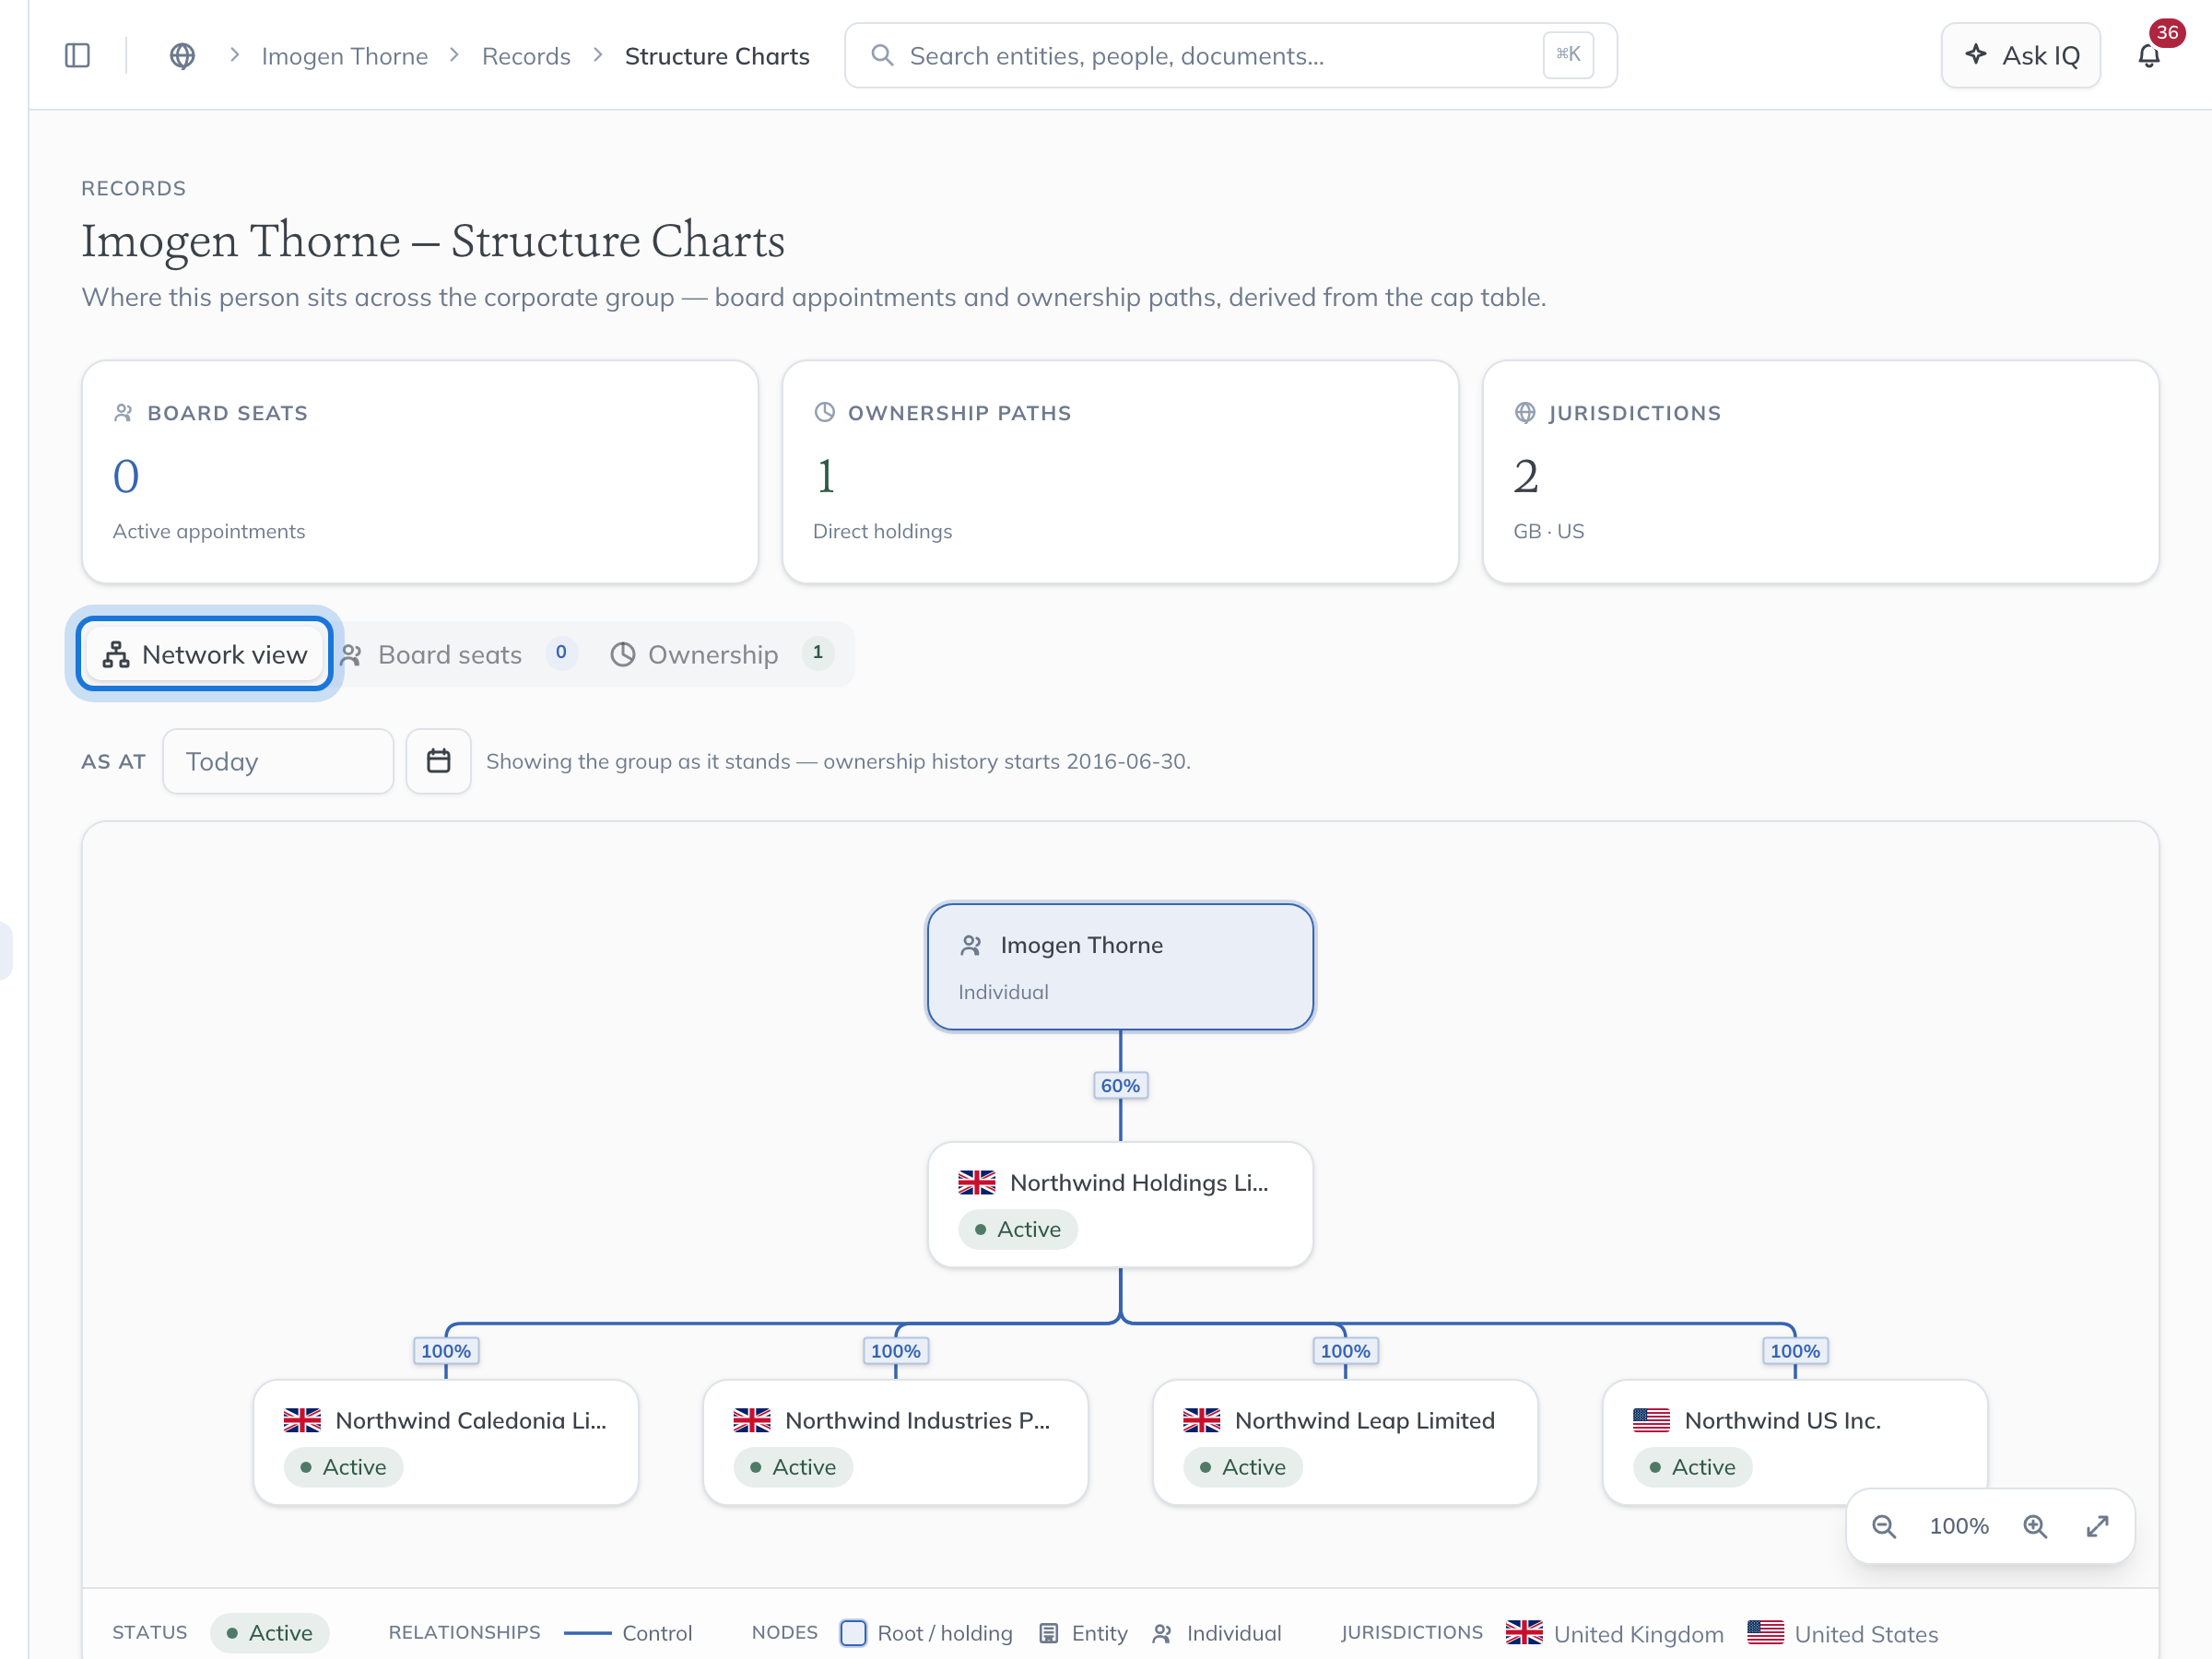Open the globe home breadcrumb icon

click(x=182, y=55)
